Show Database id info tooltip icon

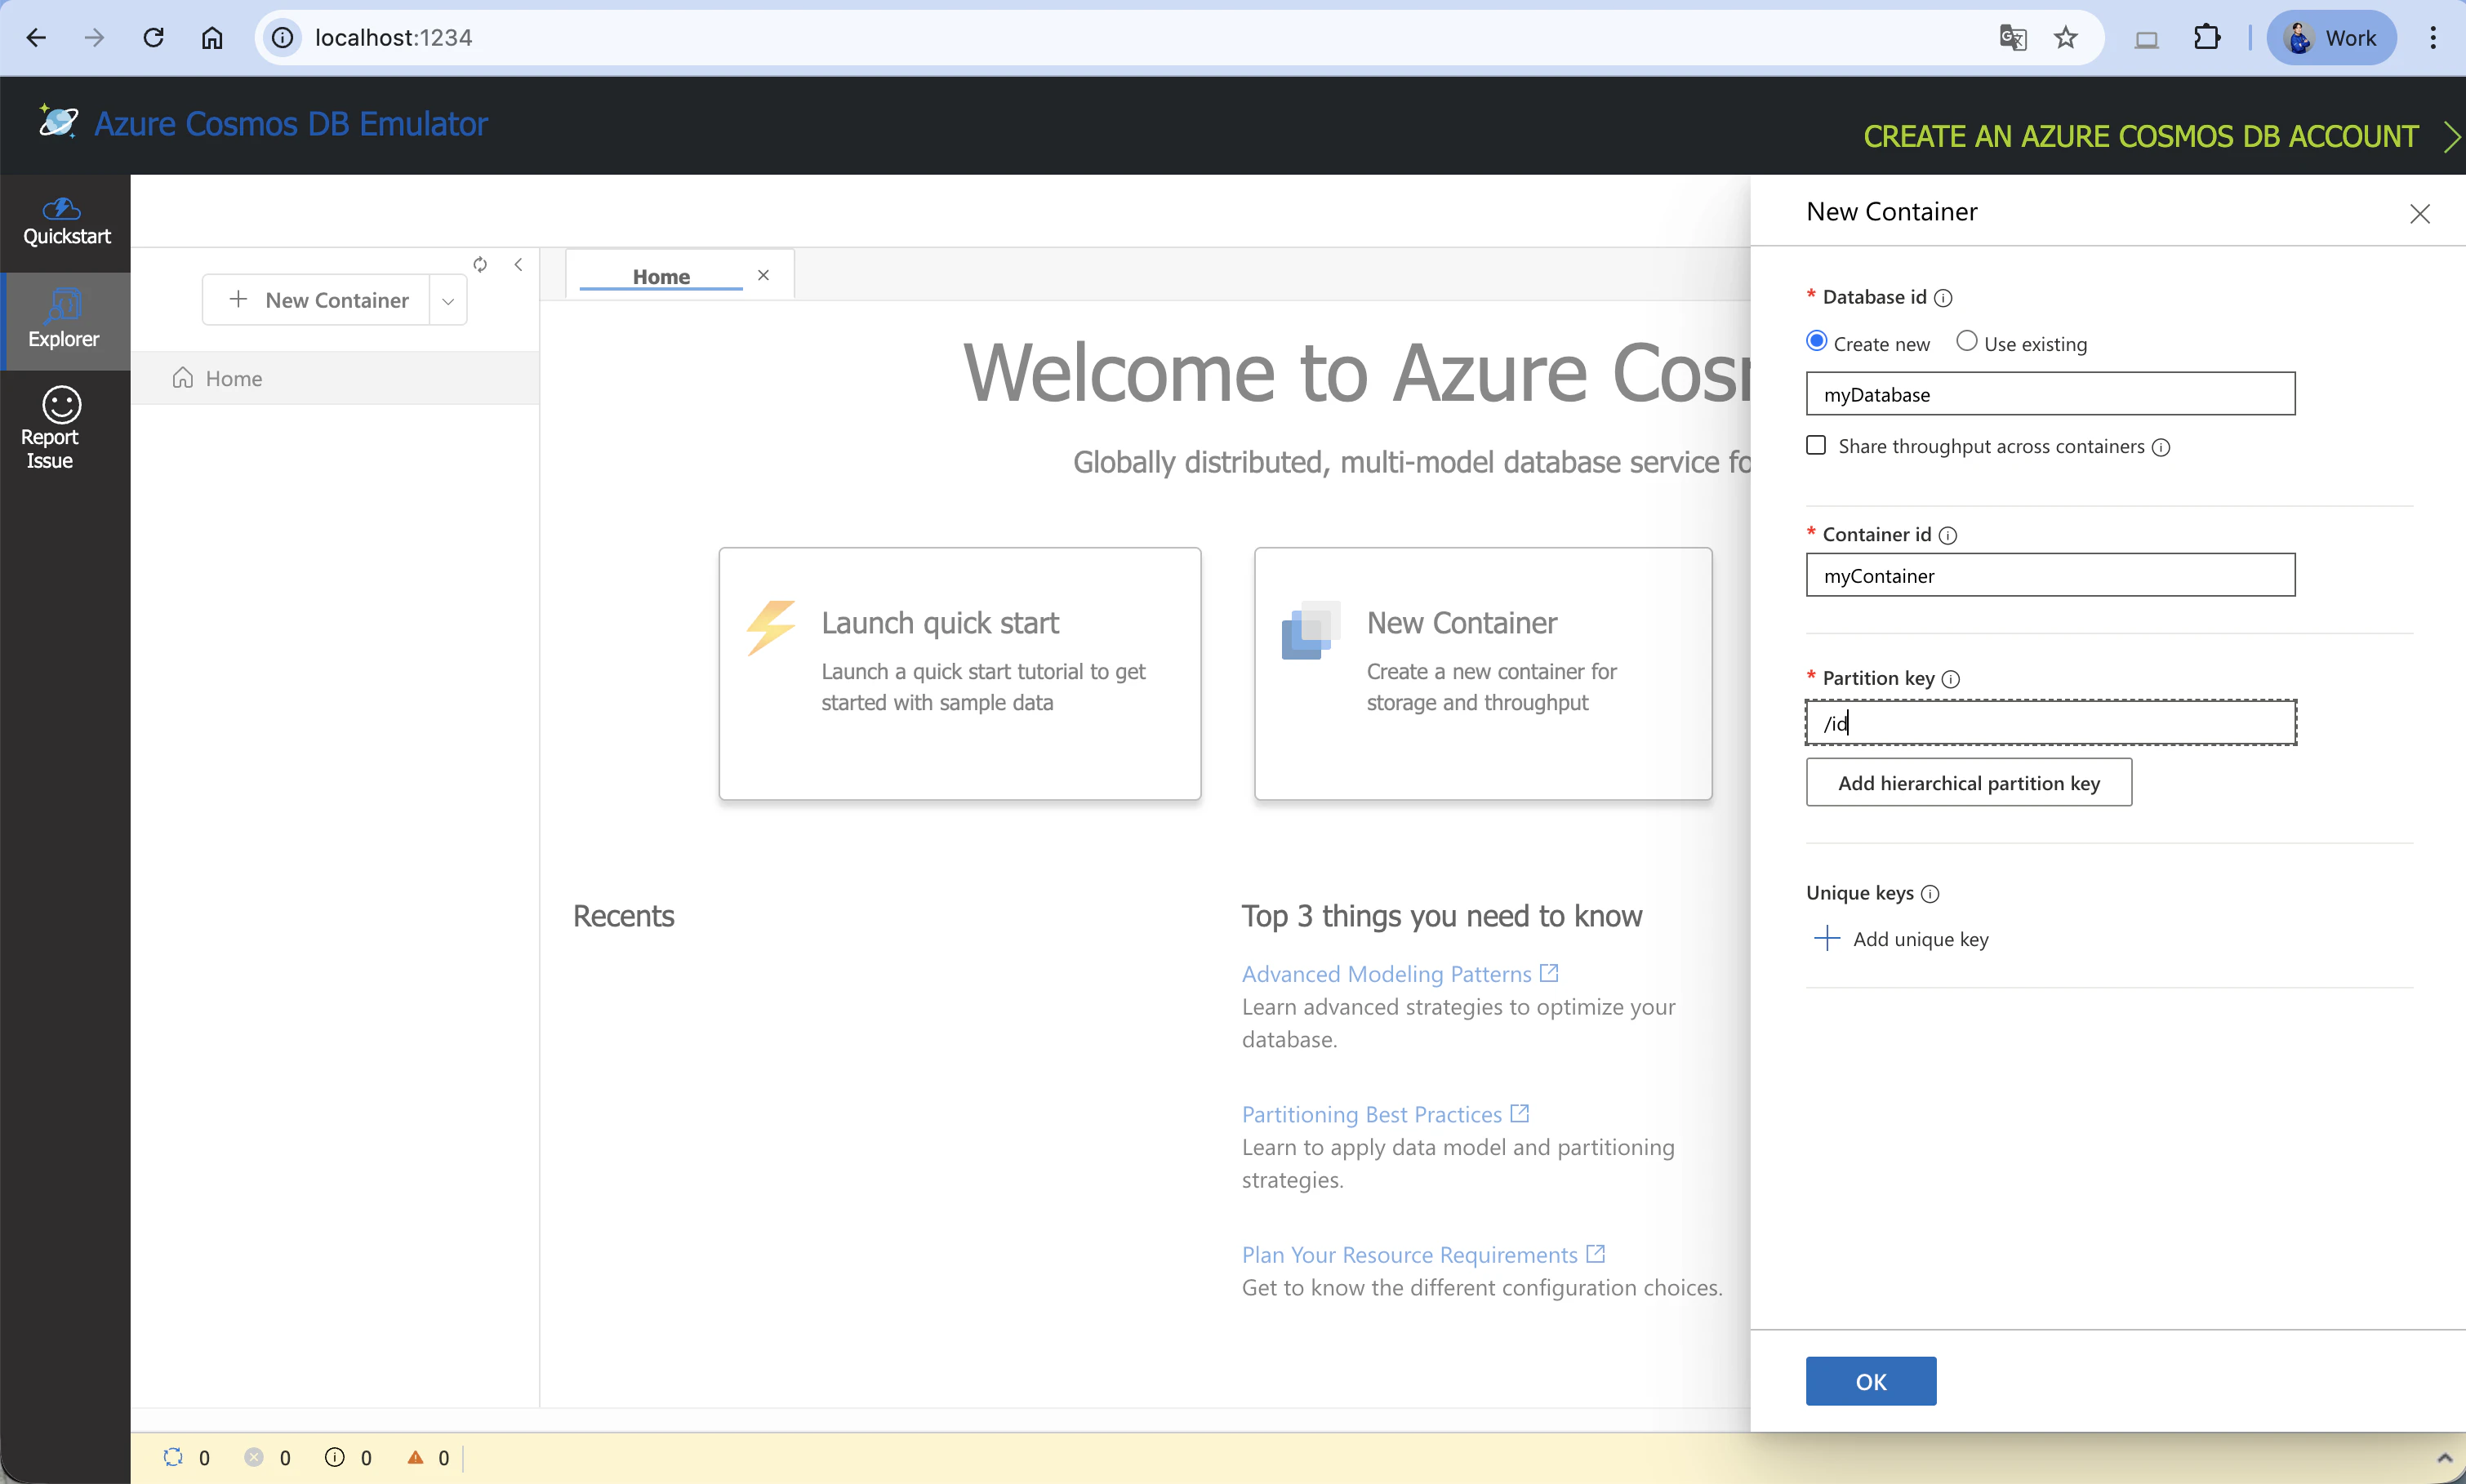pyautogui.click(x=1943, y=298)
